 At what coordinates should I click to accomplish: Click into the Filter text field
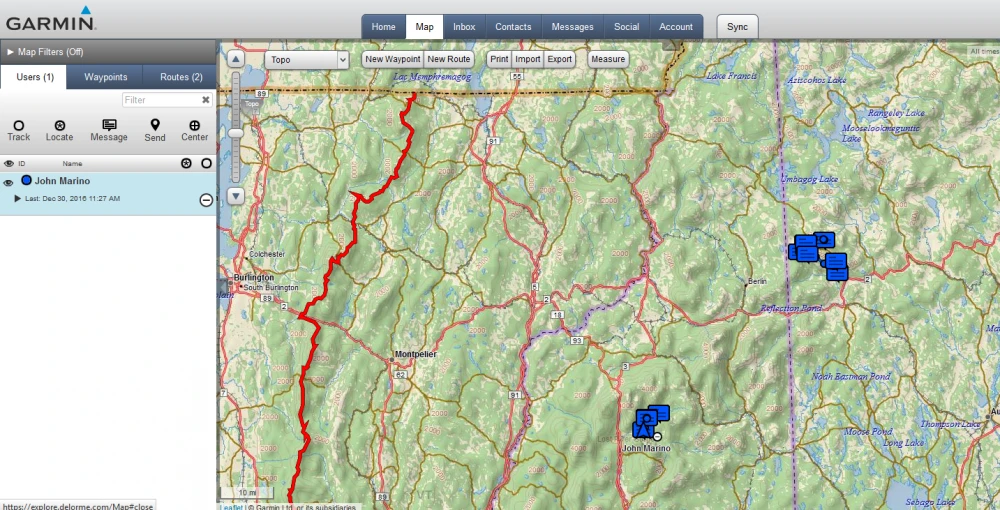tap(160, 100)
